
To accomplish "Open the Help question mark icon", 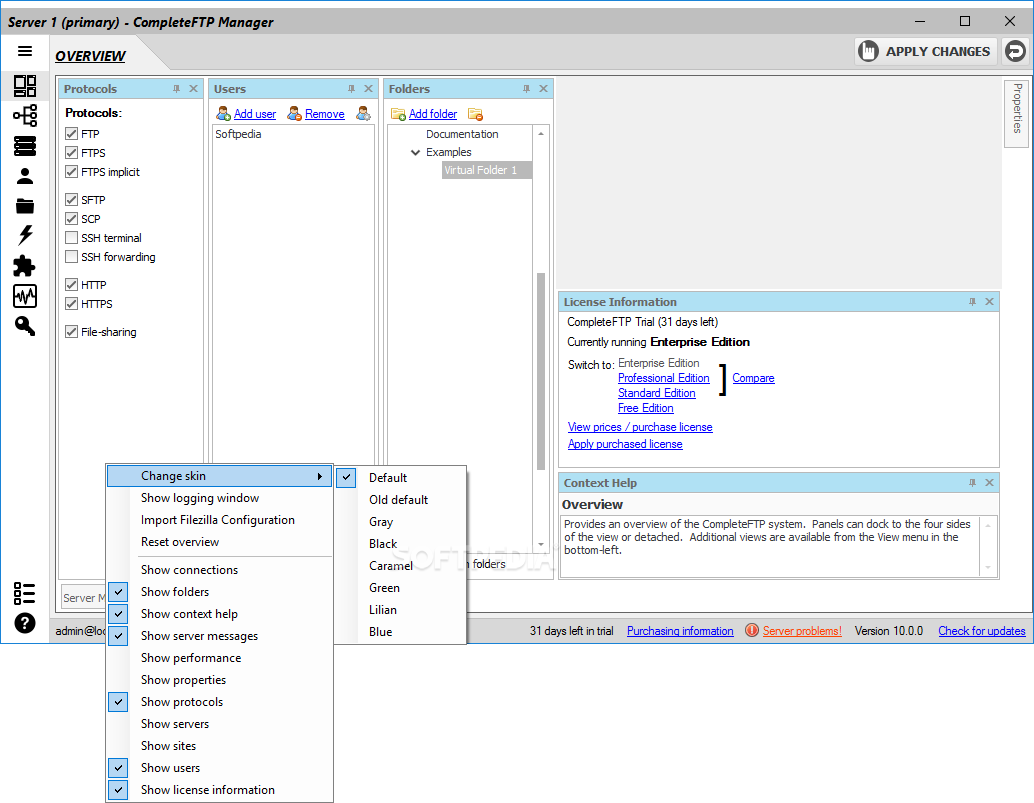I will click(25, 623).
